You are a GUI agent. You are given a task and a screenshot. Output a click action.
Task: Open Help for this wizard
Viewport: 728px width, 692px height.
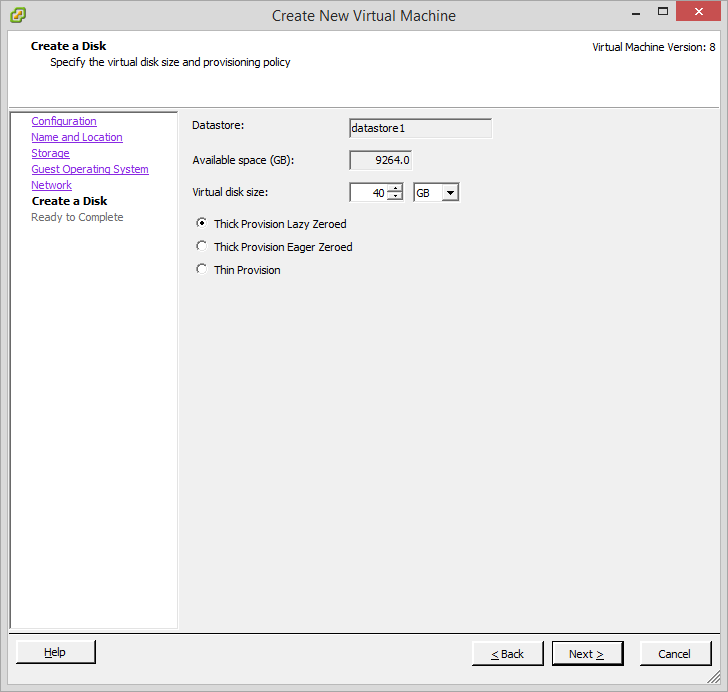coord(56,652)
